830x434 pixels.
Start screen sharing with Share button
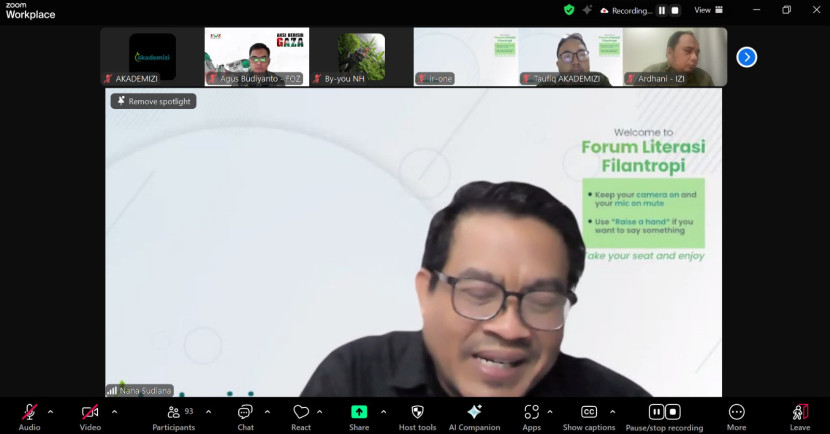359,412
